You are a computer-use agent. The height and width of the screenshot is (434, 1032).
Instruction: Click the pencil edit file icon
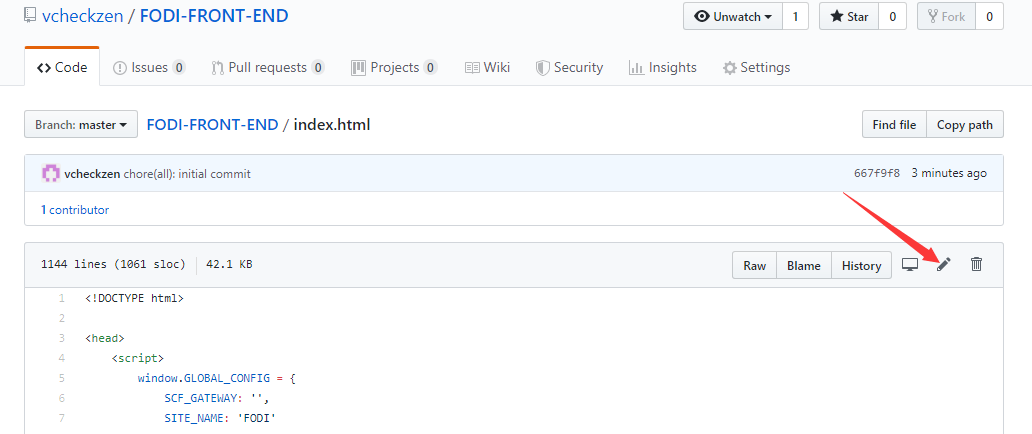[944, 265]
